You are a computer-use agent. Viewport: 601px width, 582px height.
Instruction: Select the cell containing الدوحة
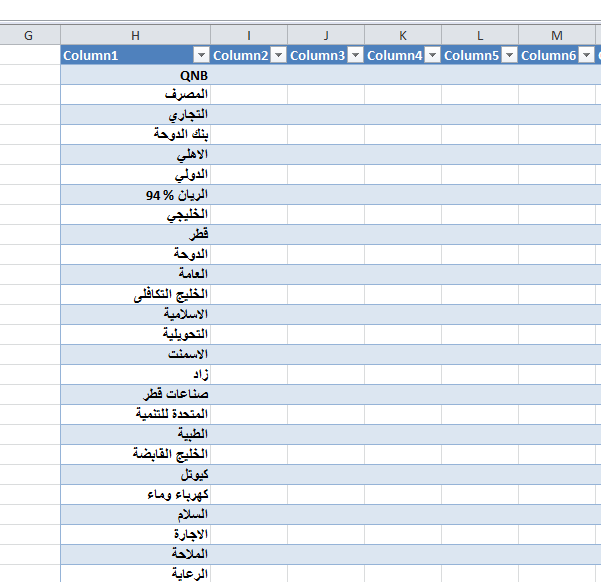point(135,255)
